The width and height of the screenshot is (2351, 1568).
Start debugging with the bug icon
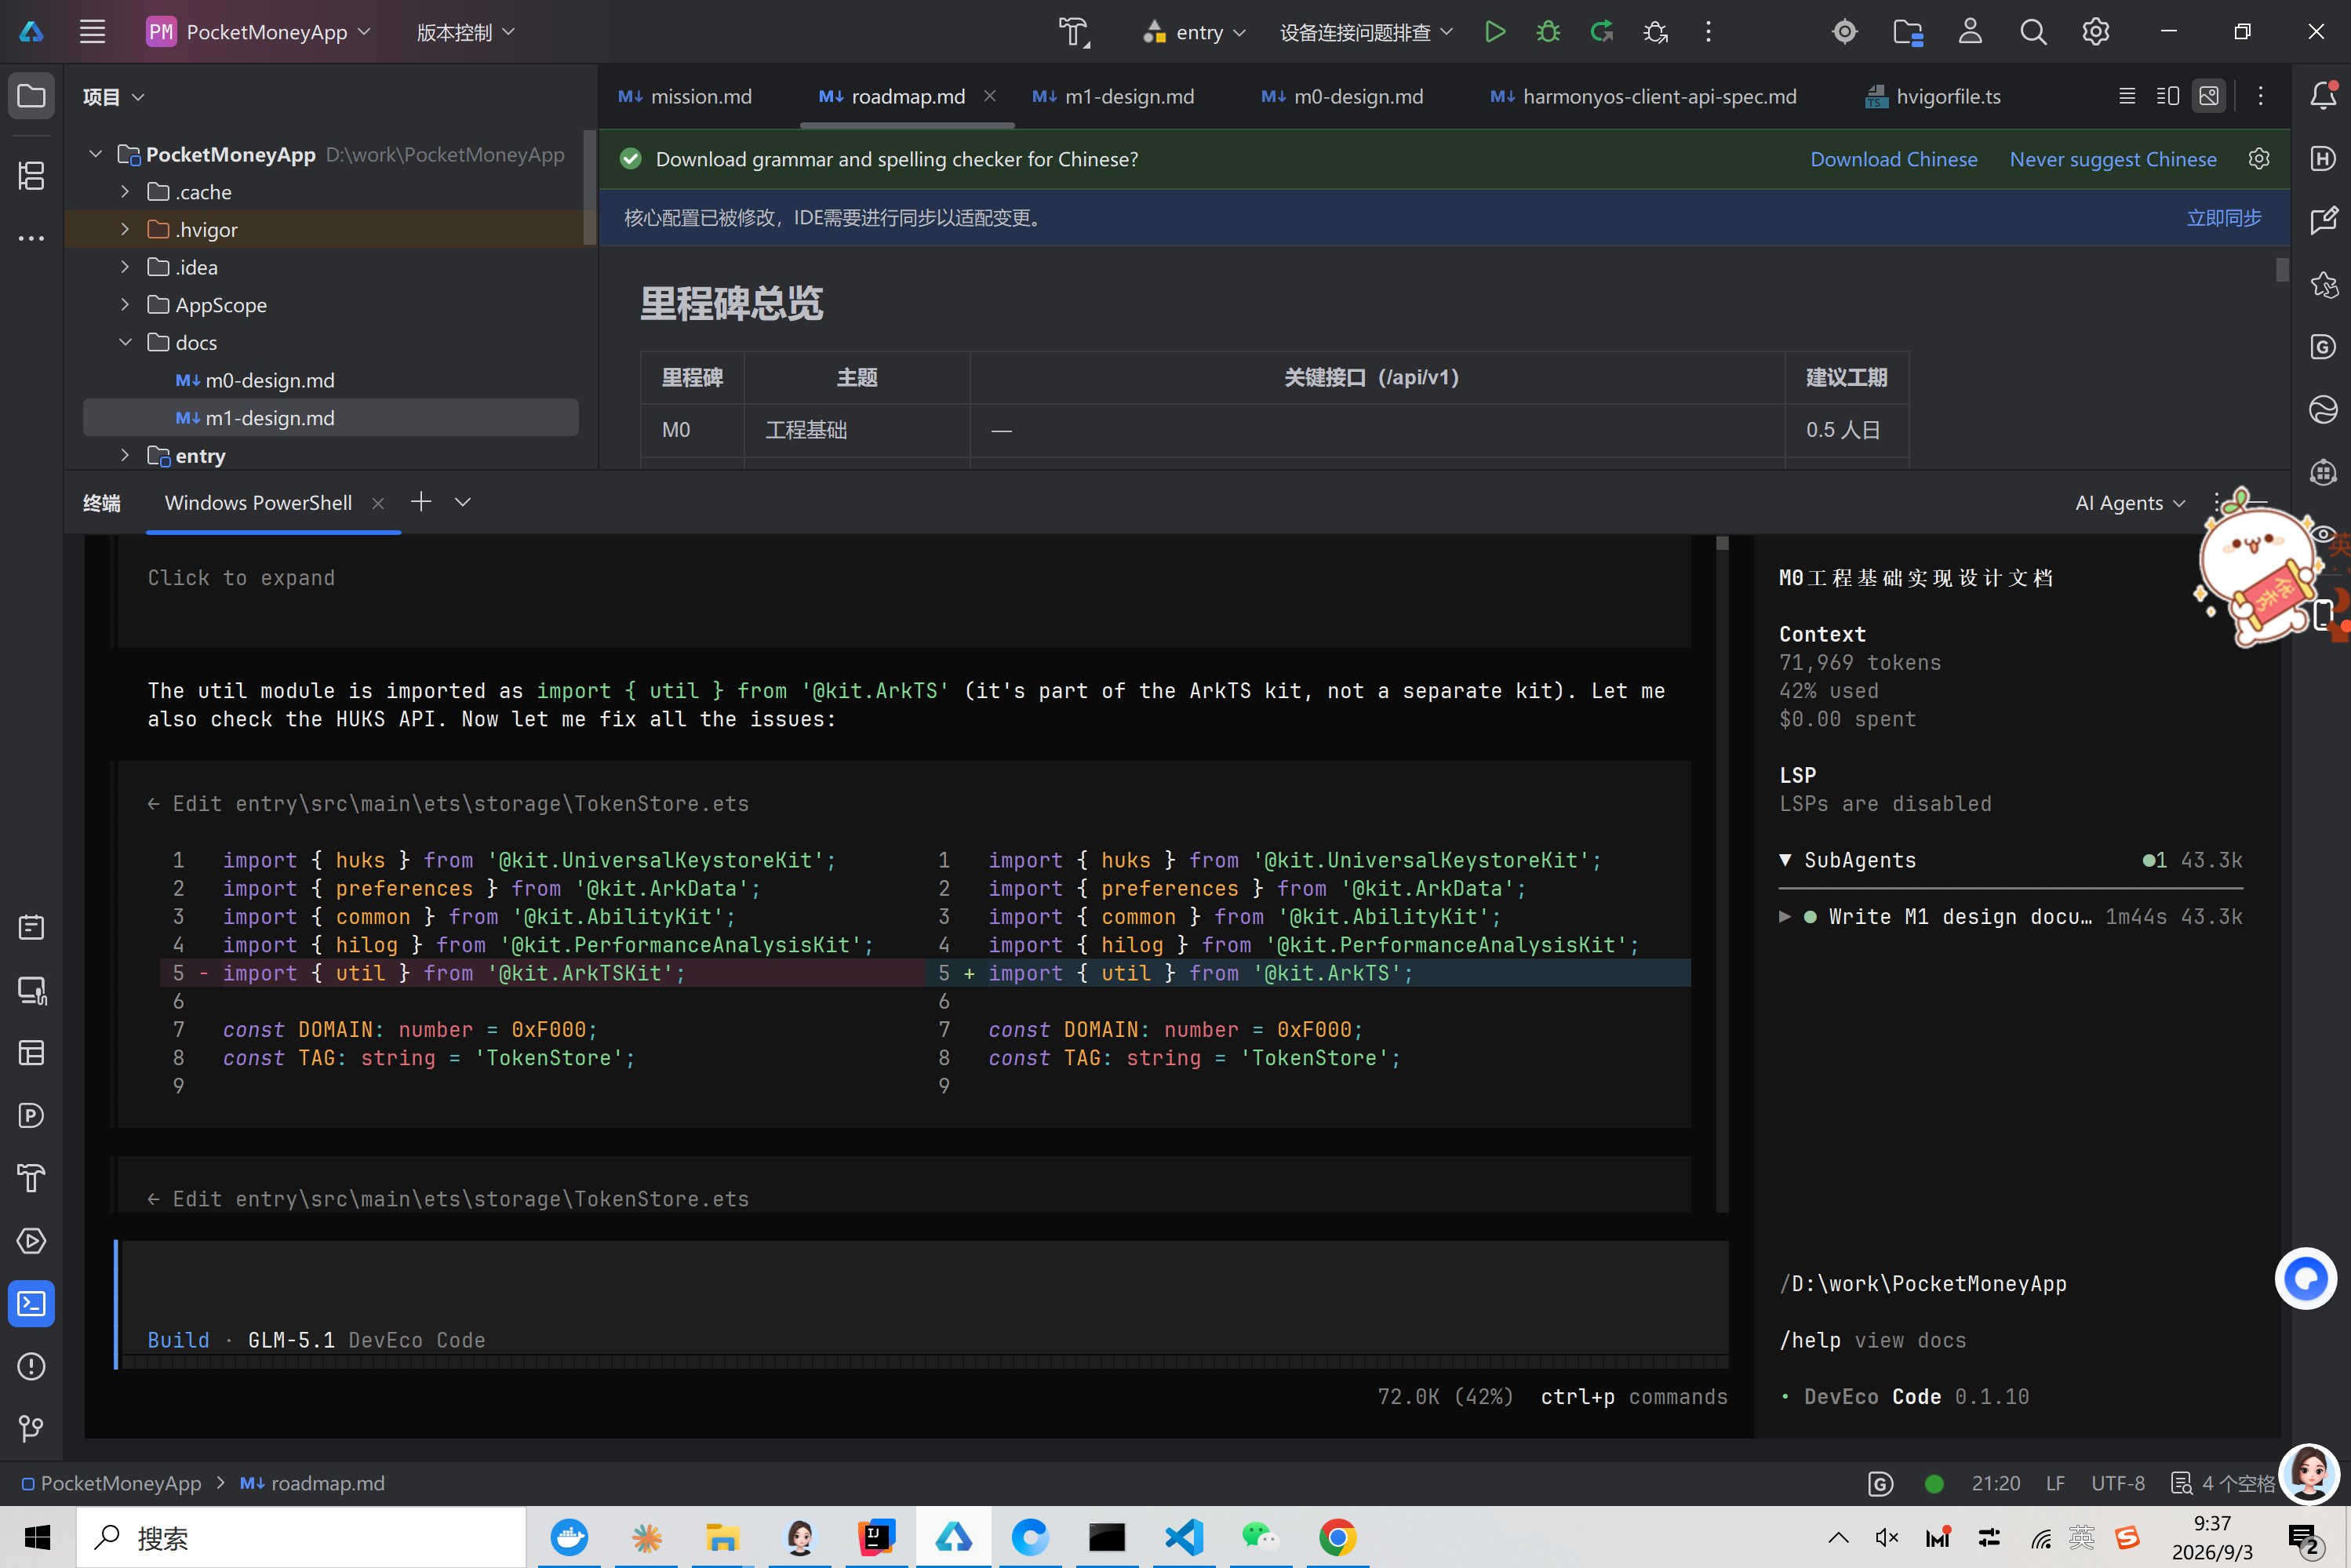click(1548, 32)
